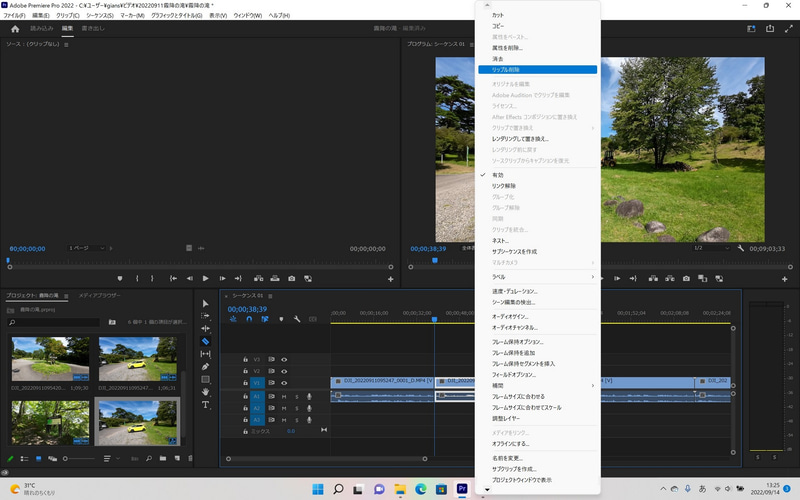Screen dimensions: 800x500
Task: Open the シーケンス(S) menu
Action: (x=102, y=16)
